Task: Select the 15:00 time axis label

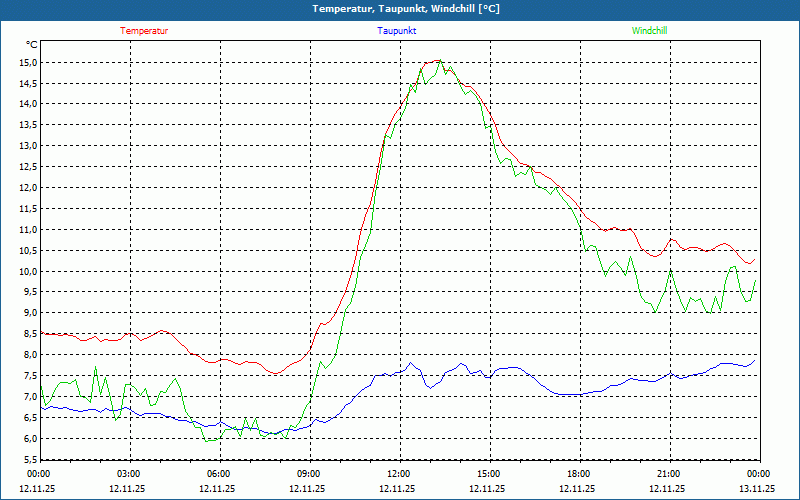Action: pos(488,474)
